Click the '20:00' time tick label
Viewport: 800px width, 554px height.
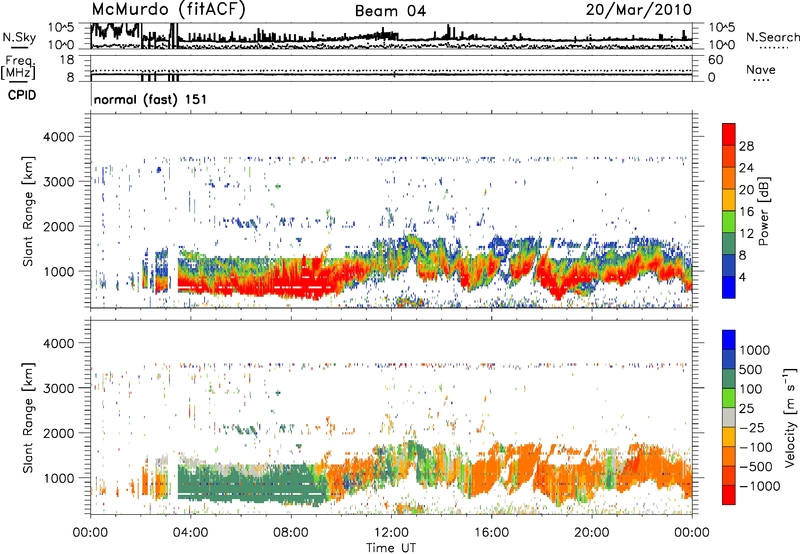(x=591, y=533)
